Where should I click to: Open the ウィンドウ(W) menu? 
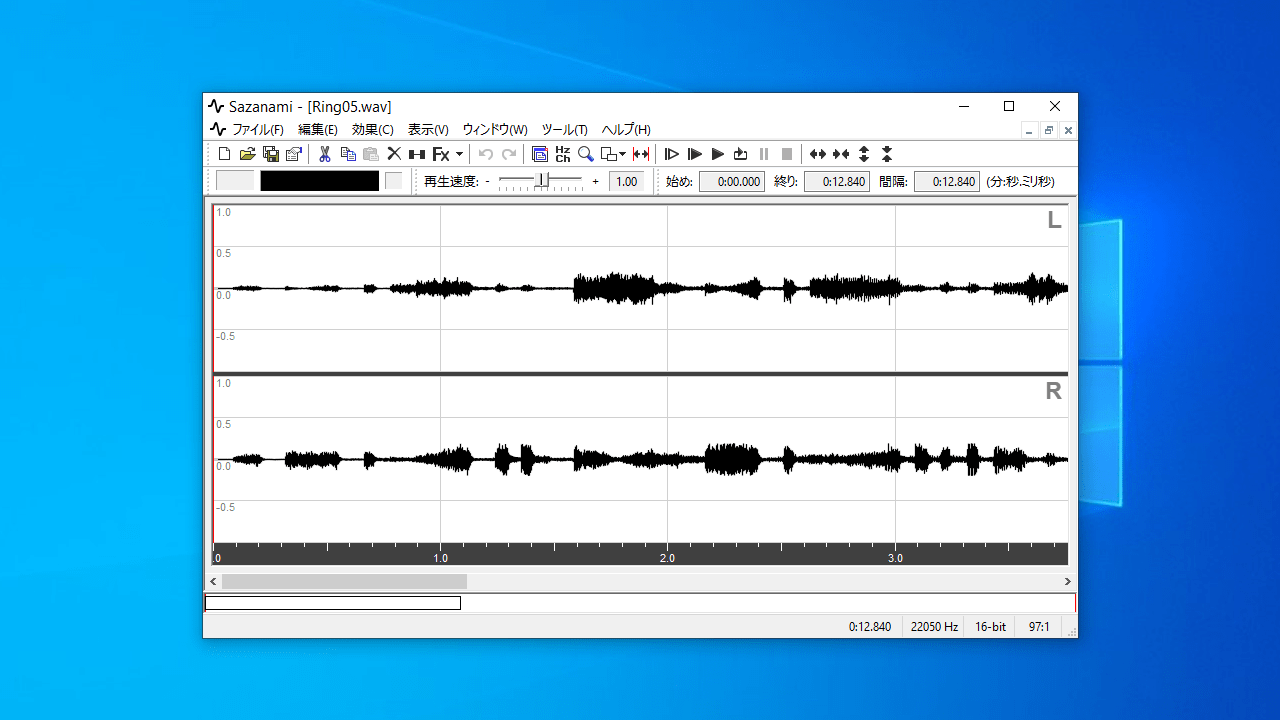pos(495,130)
